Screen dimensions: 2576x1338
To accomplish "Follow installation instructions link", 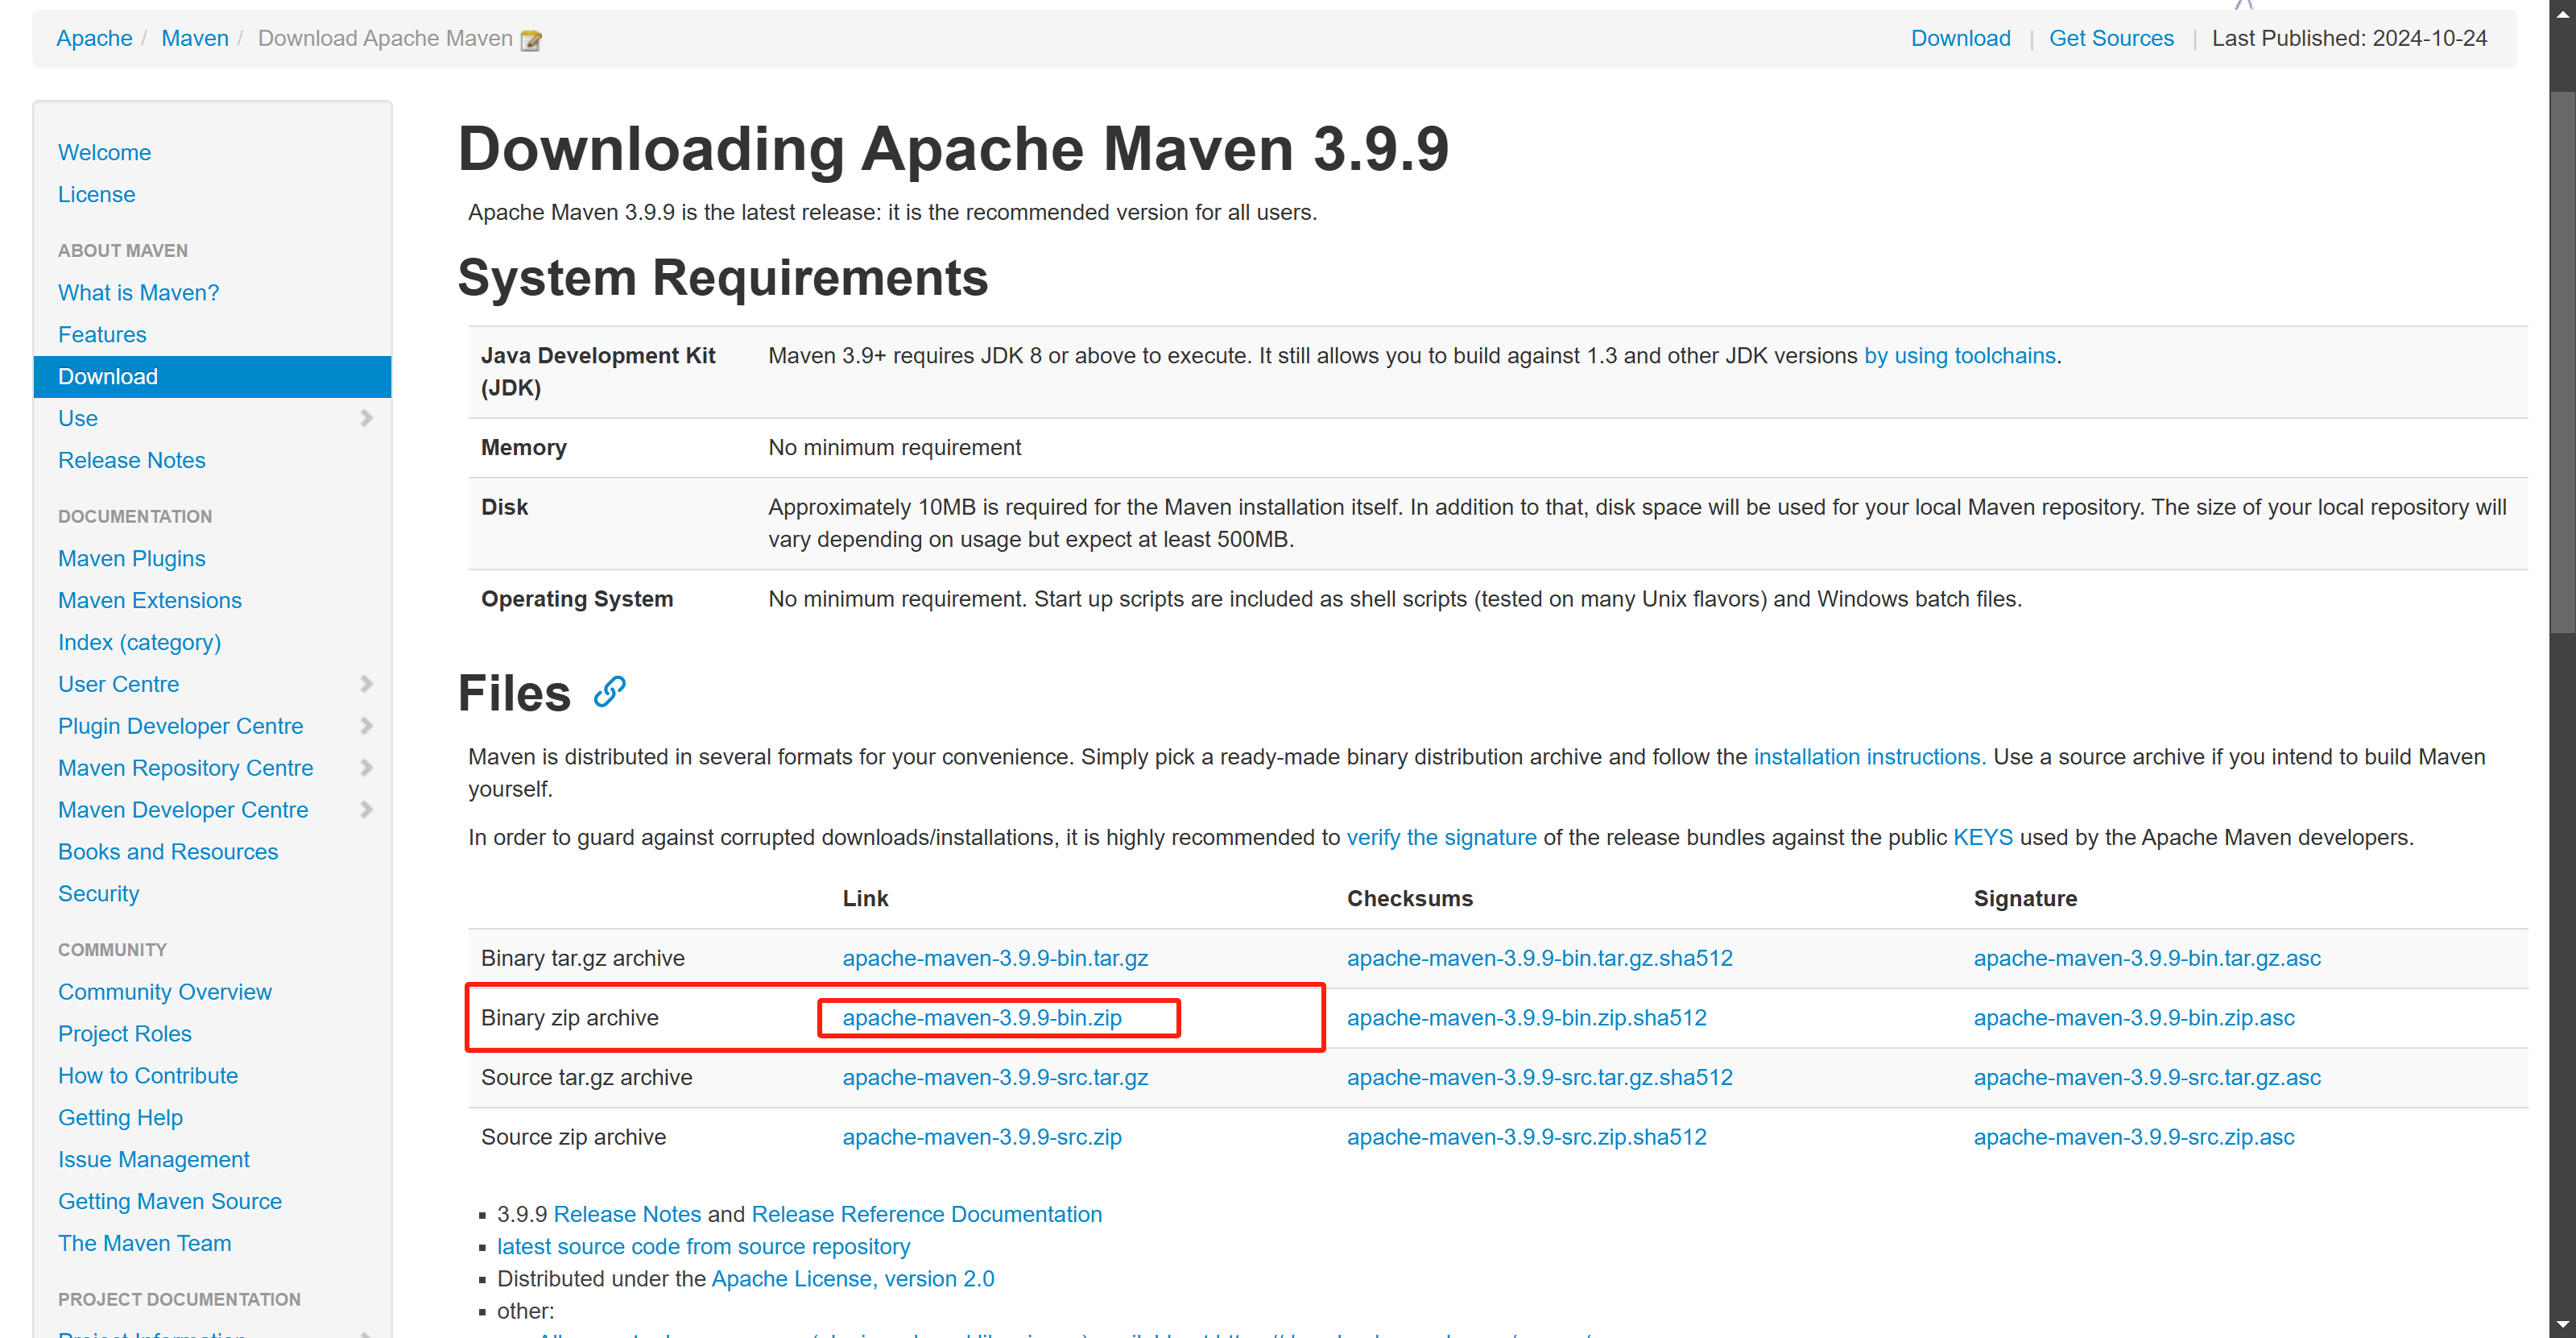I will click(1869, 757).
